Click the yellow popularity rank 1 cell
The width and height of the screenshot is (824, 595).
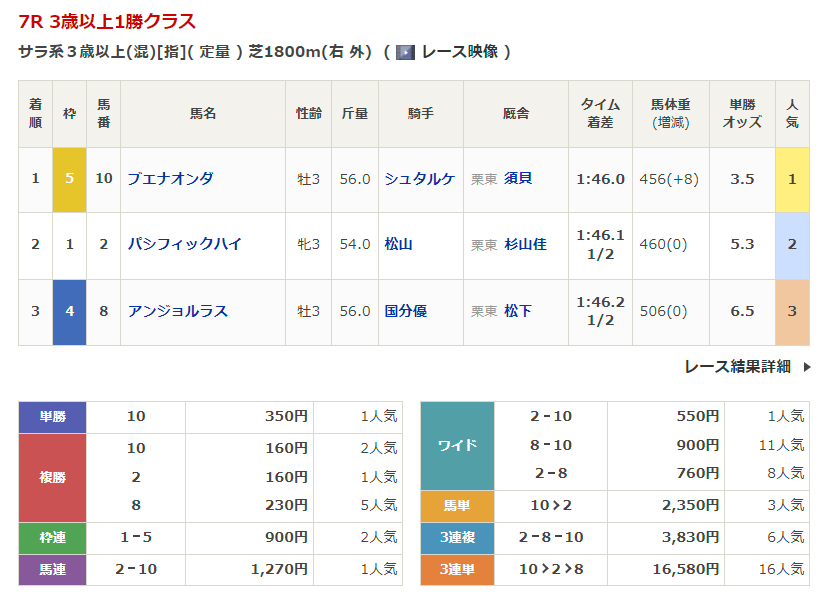pos(792,179)
